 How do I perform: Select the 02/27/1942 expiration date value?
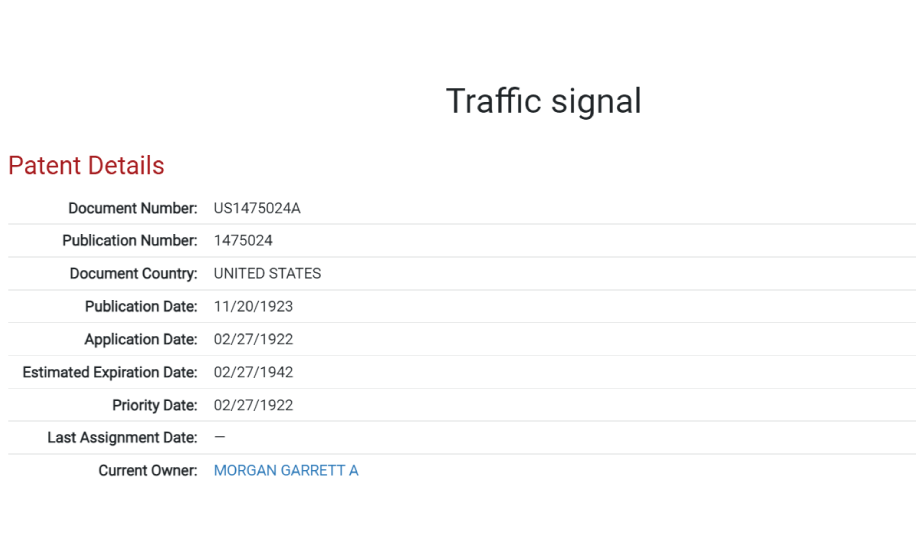click(x=254, y=373)
